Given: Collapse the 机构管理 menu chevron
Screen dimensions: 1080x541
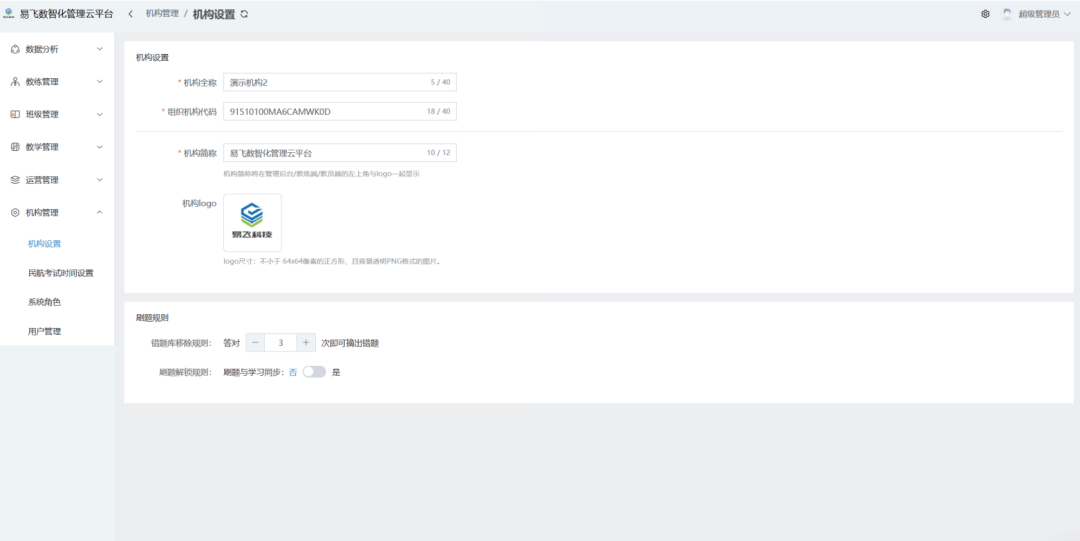Looking at the screenshot, I should coord(99,213).
